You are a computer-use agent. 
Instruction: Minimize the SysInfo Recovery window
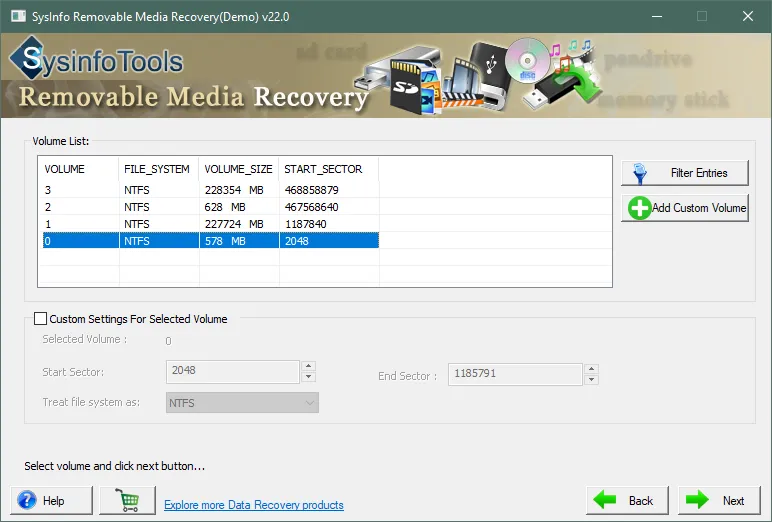click(x=657, y=16)
